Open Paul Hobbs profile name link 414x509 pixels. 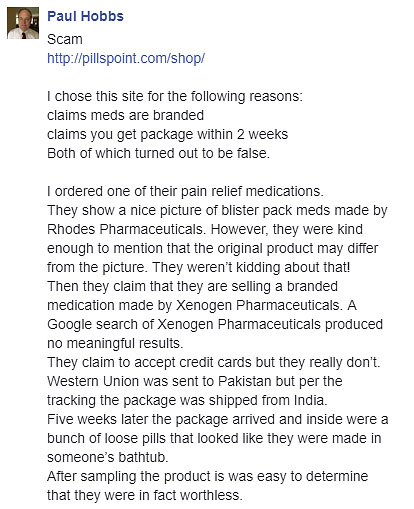click(x=85, y=16)
